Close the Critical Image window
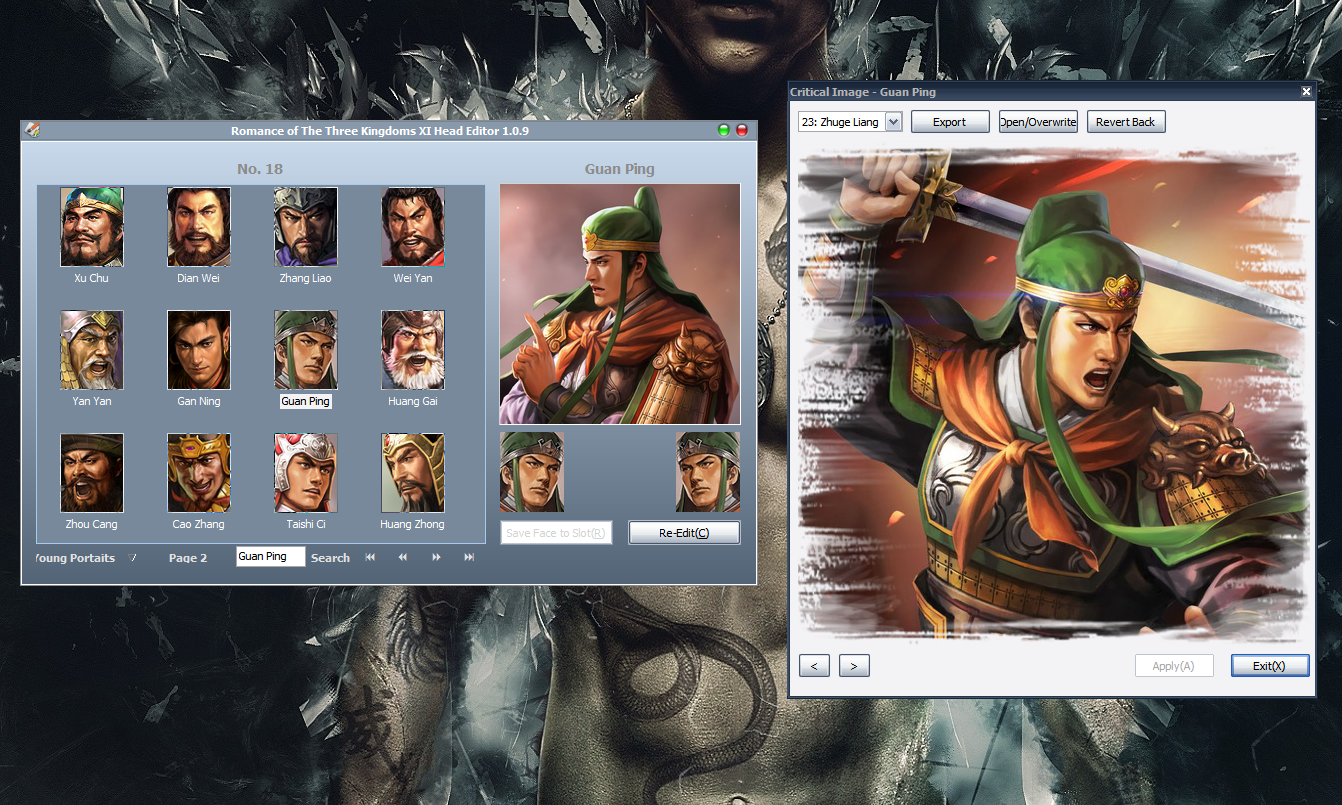The width and height of the screenshot is (1342, 805). pos(1306,92)
